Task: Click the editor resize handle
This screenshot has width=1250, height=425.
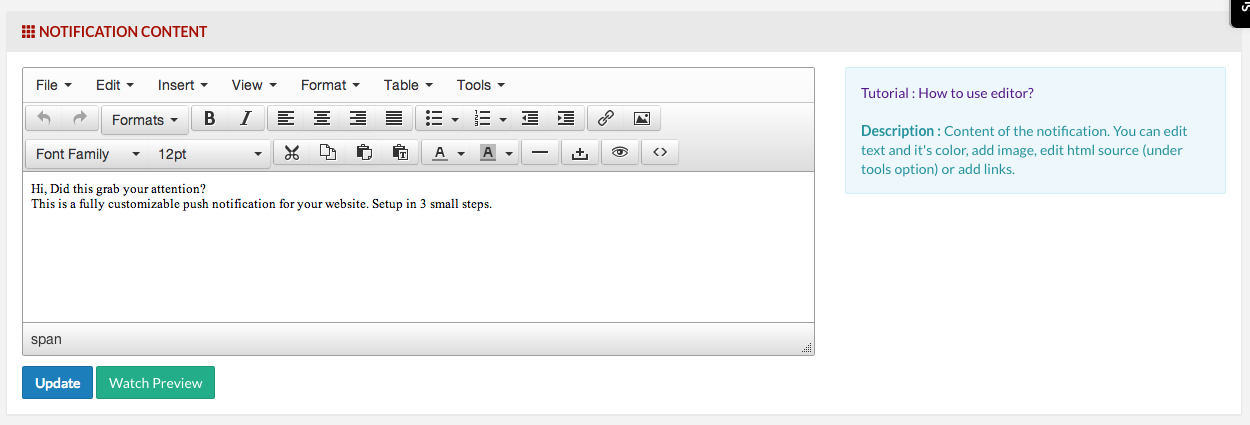Action: [x=807, y=347]
